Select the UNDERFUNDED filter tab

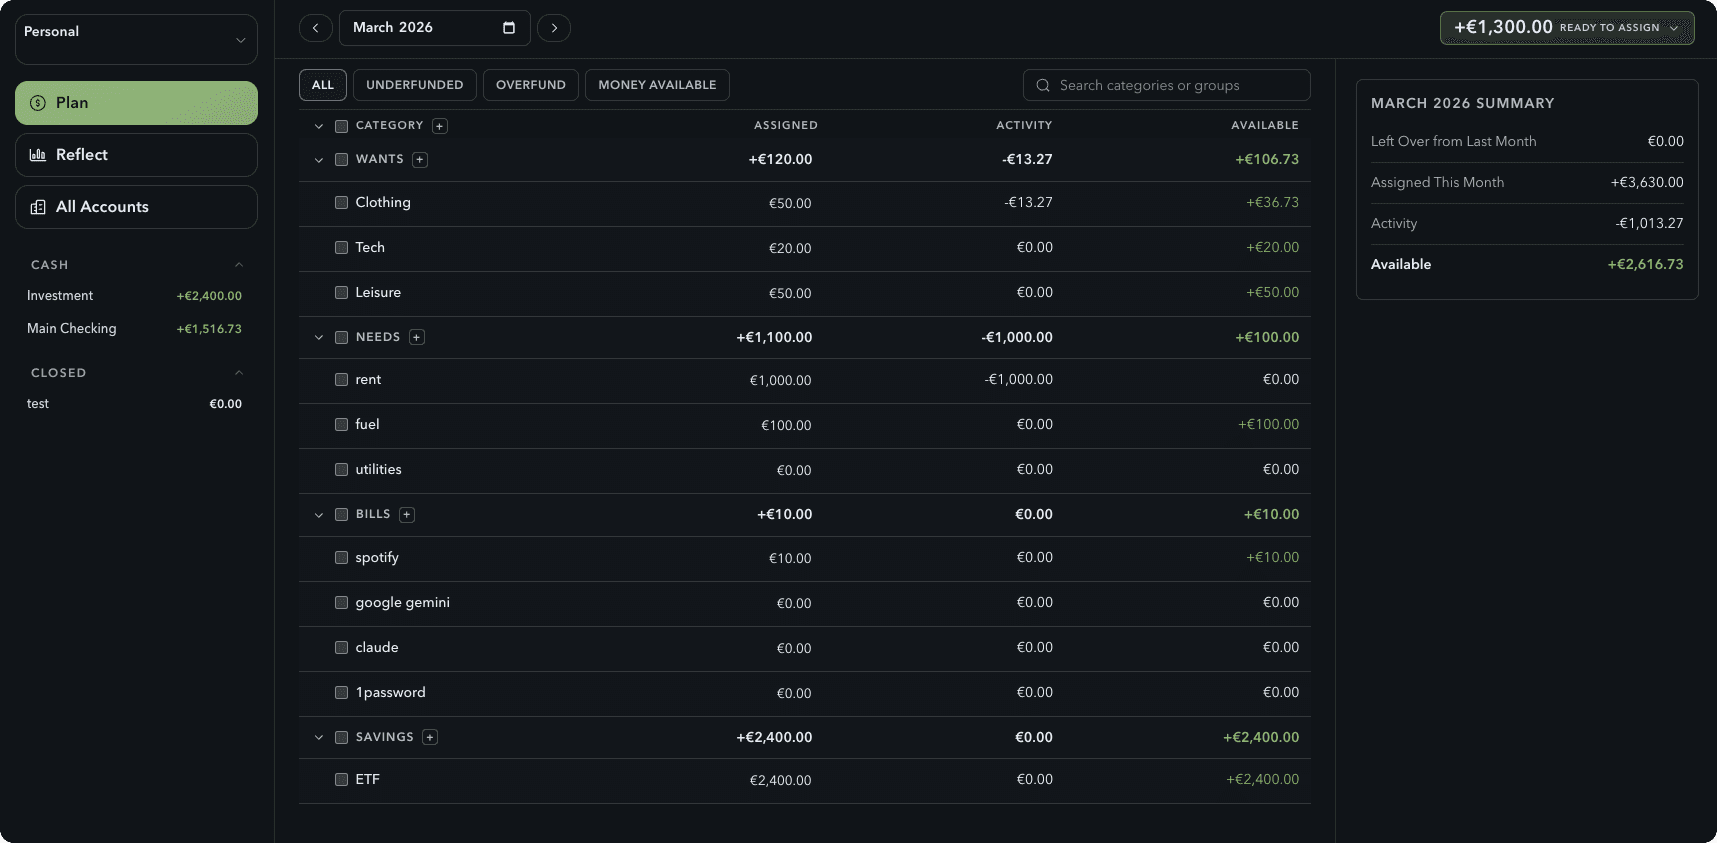pyautogui.click(x=415, y=85)
